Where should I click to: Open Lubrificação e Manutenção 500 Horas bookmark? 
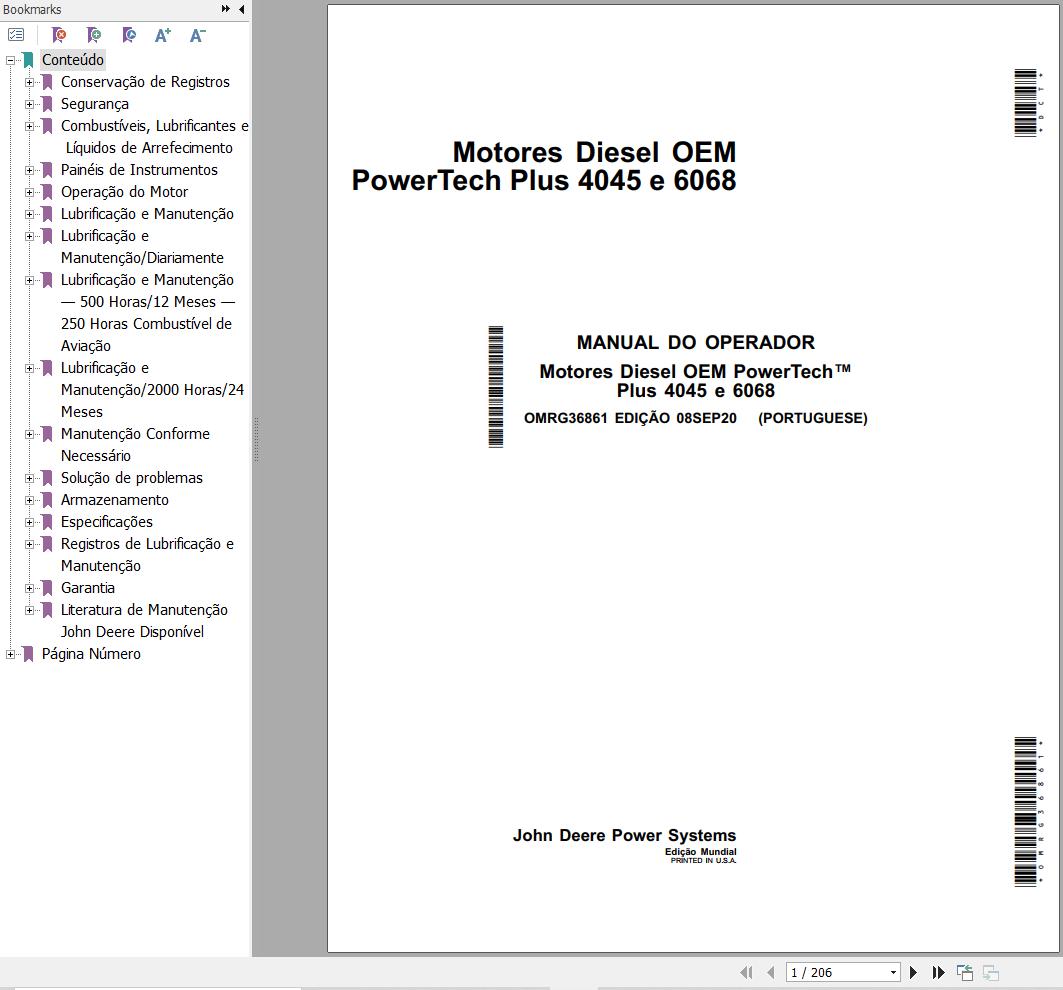point(148,313)
